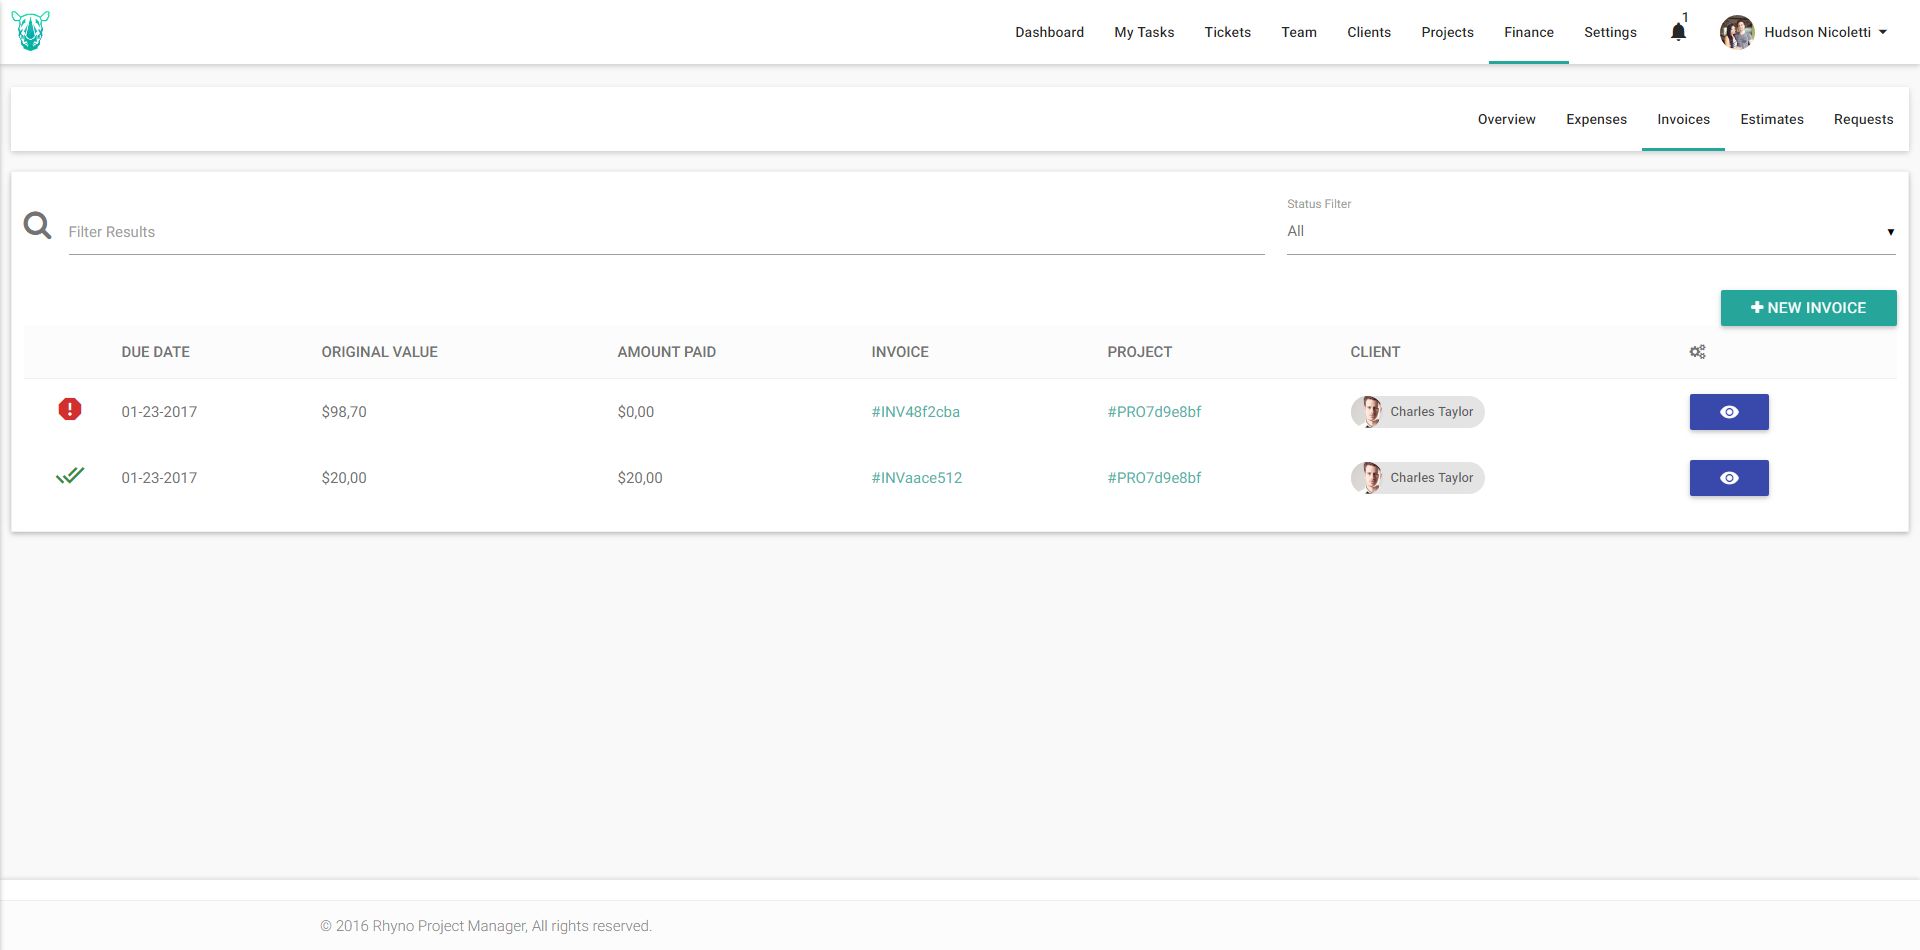Open Settings from top navigation
Screen dimensions: 1920x950
click(1610, 32)
